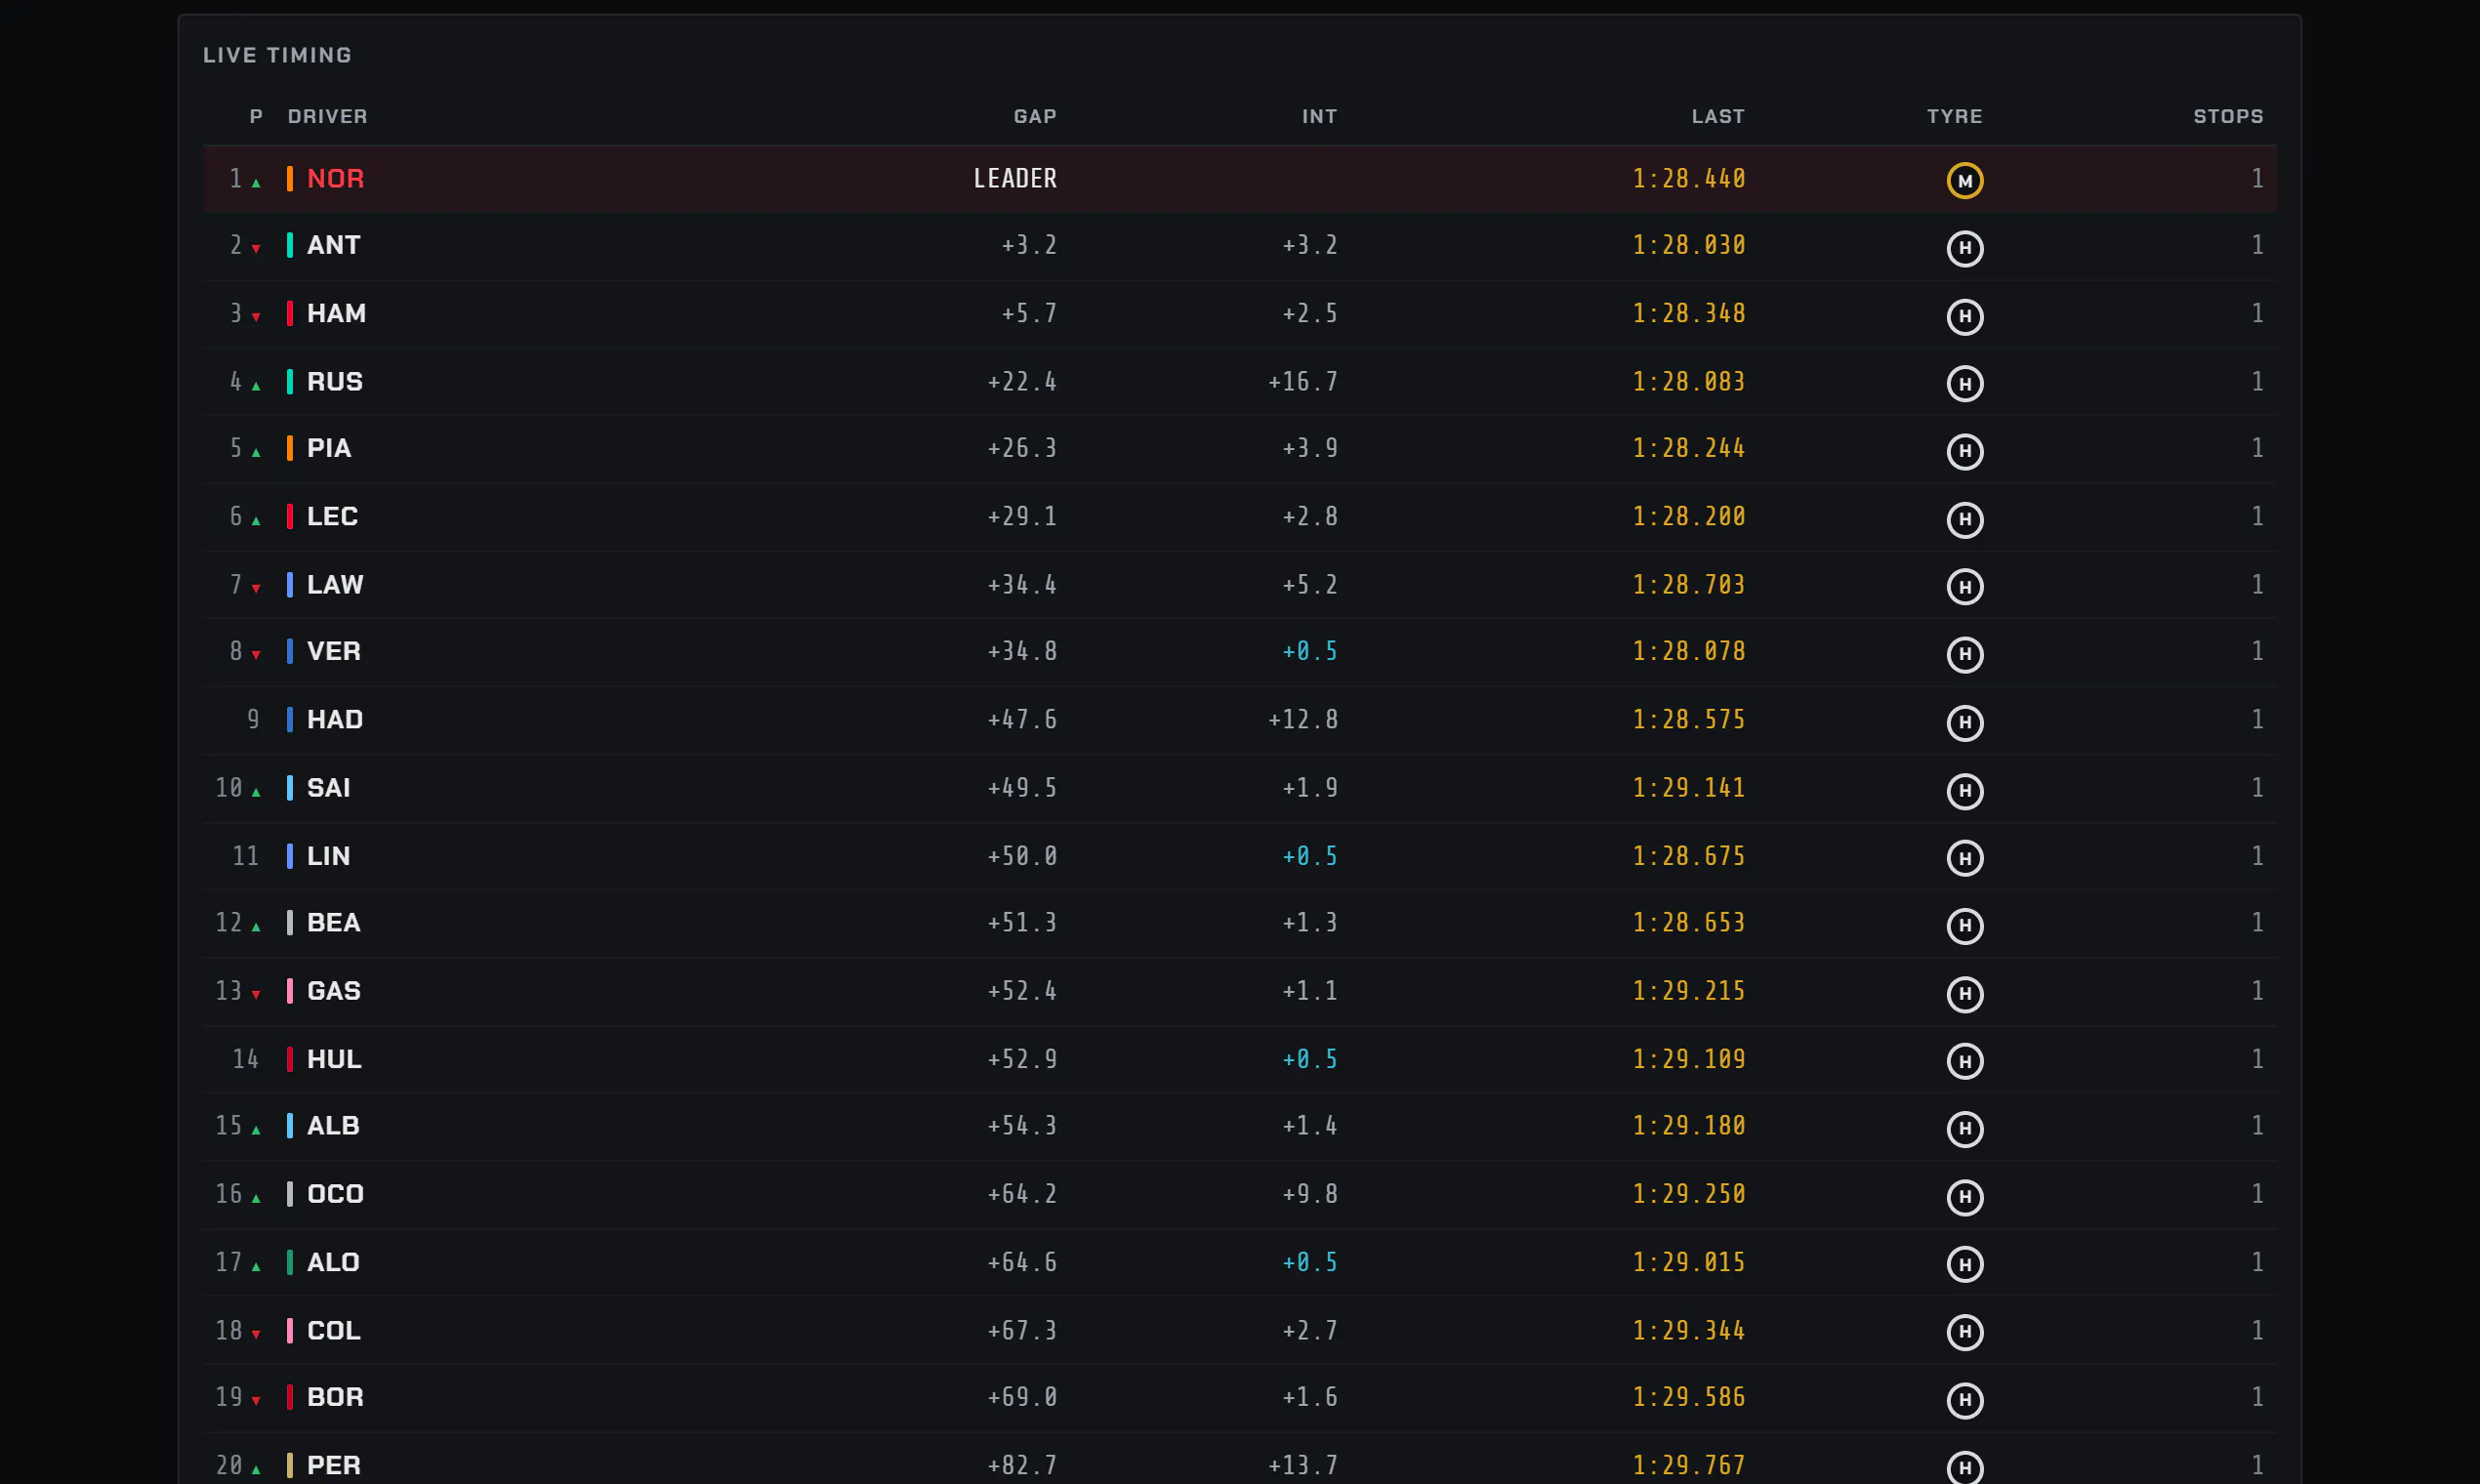
Task: Click the orange team colour bar for PIA
Action: pyautogui.click(x=289, y=448)
